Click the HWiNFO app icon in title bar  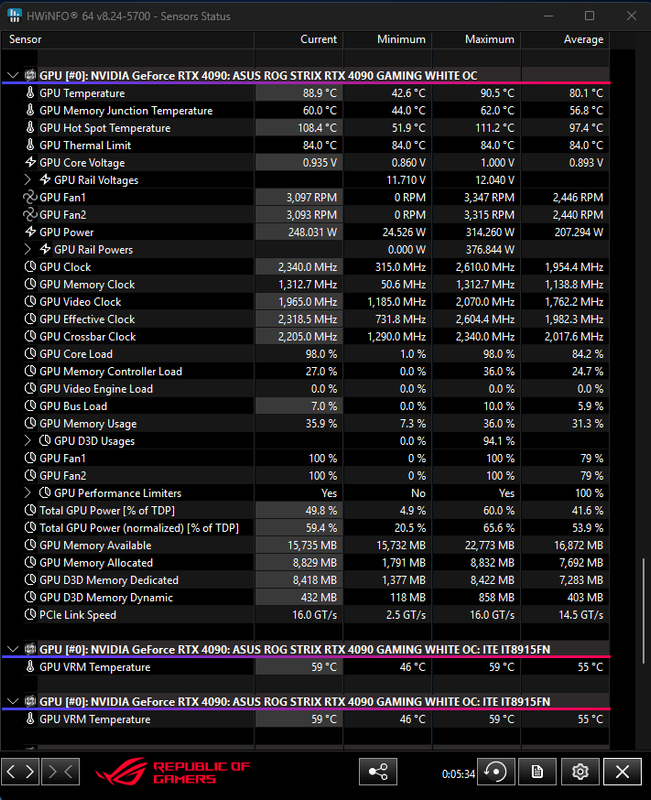pyautogui.click(x=14, y=15)
